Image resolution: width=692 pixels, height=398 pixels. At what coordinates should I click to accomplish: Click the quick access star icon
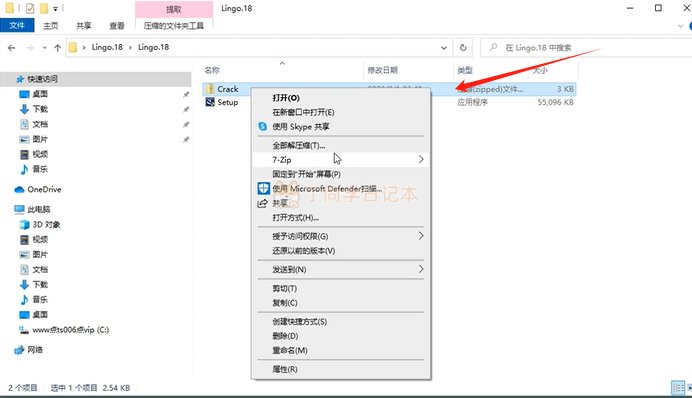[x=20, y=79]
